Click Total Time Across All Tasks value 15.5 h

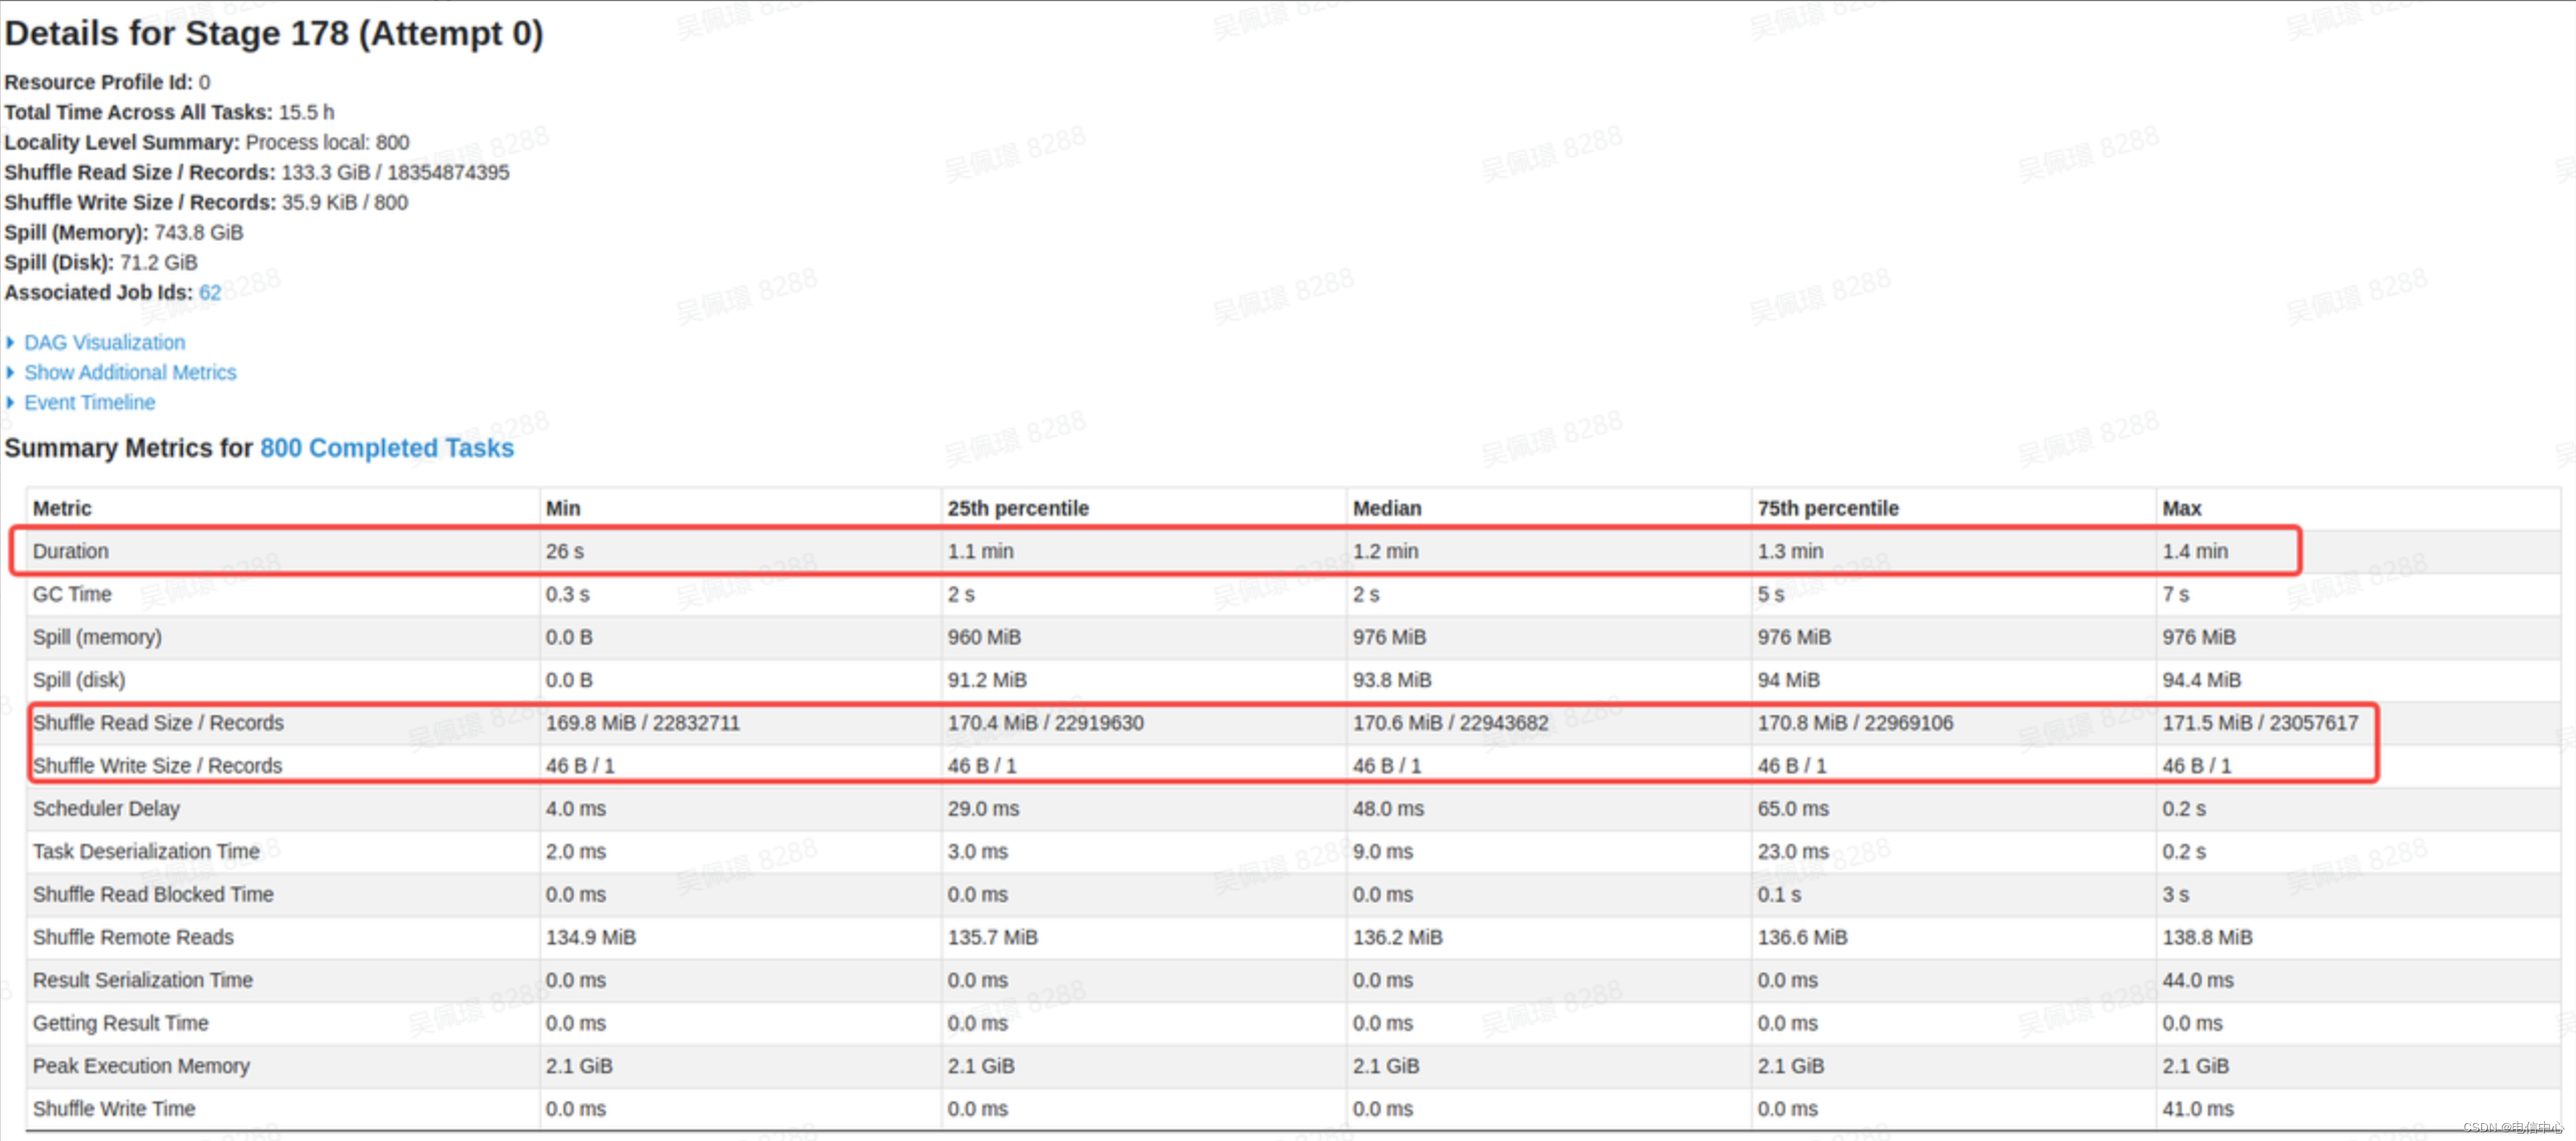pos(306,112)
